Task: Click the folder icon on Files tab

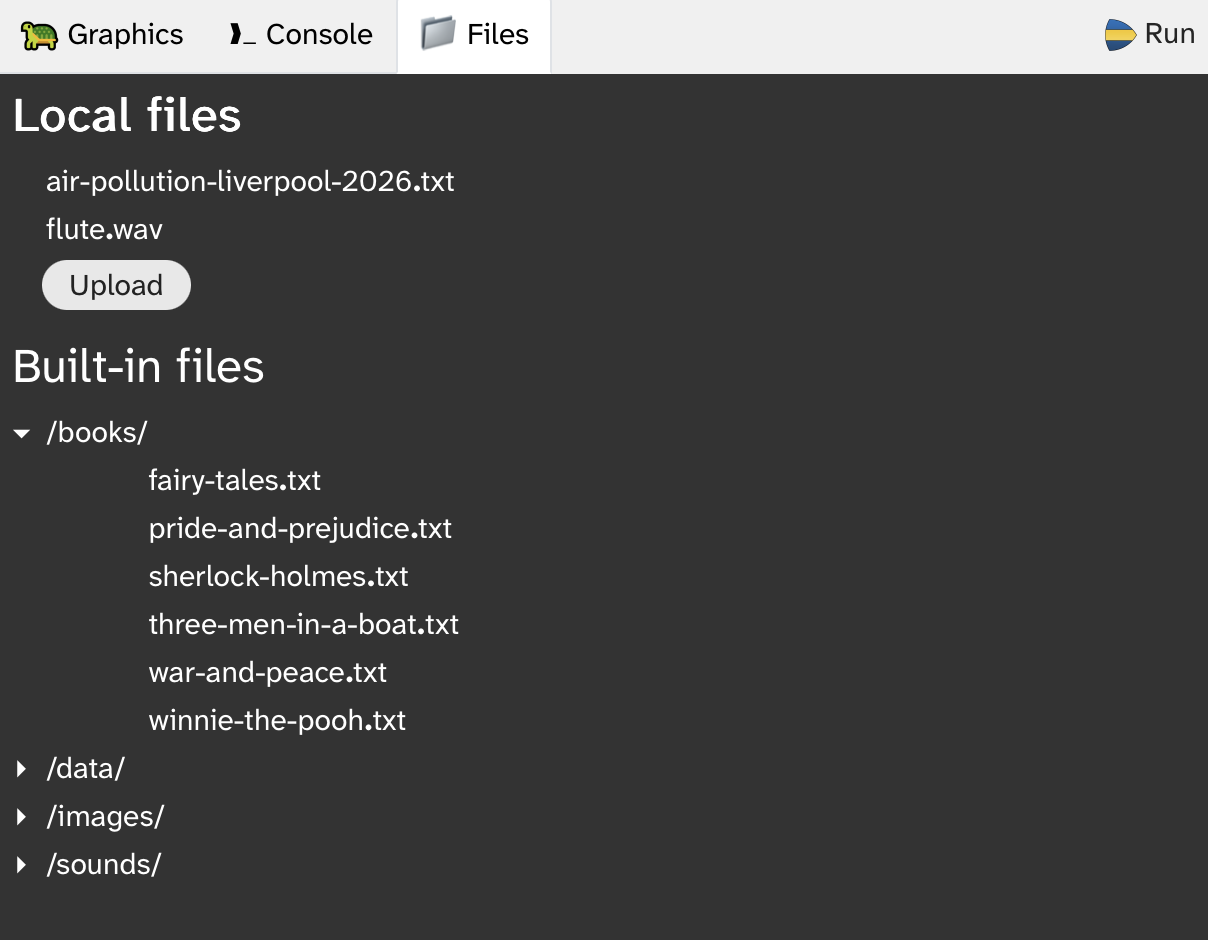Action: coord(438,34)
